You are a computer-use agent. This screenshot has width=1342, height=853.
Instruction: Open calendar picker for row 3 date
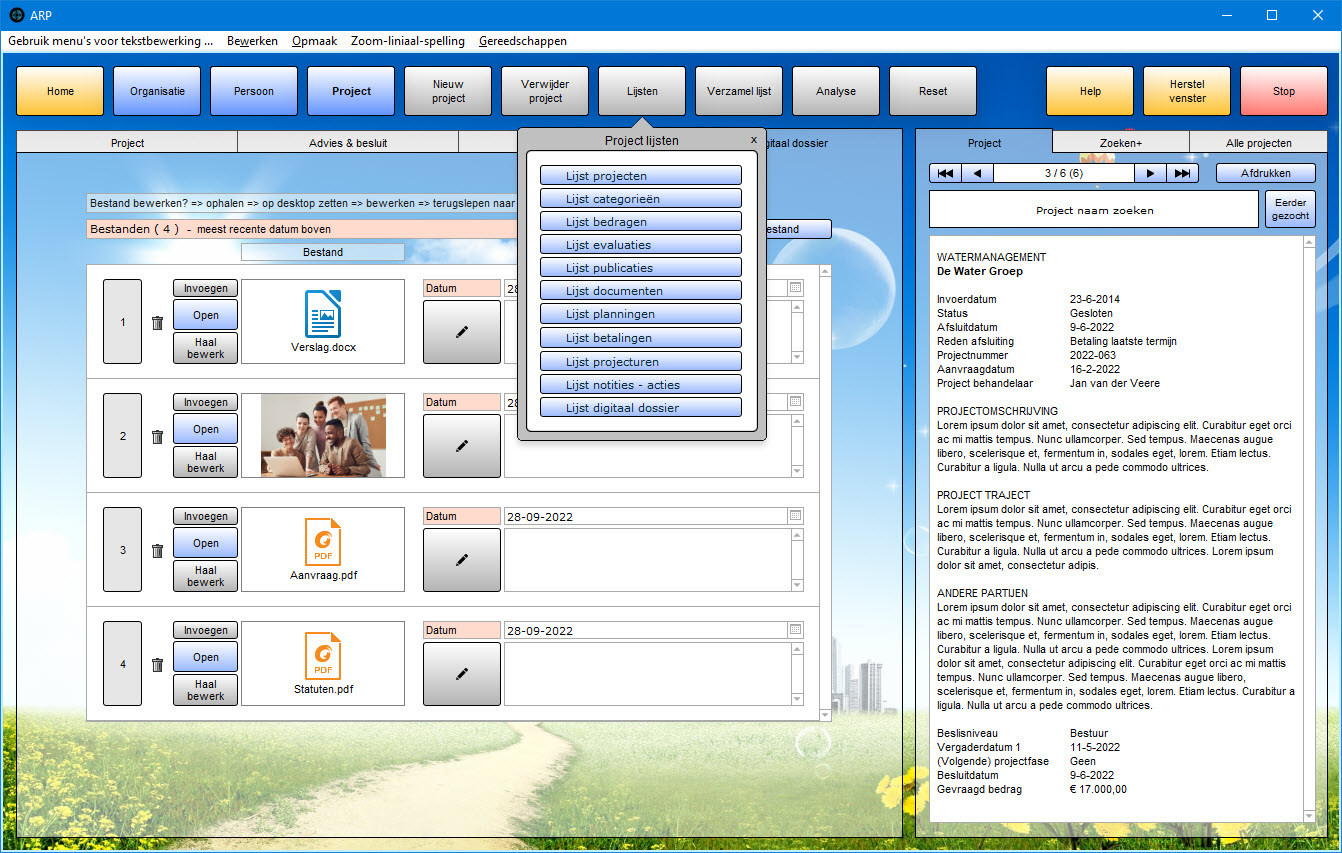coord(795,516)
